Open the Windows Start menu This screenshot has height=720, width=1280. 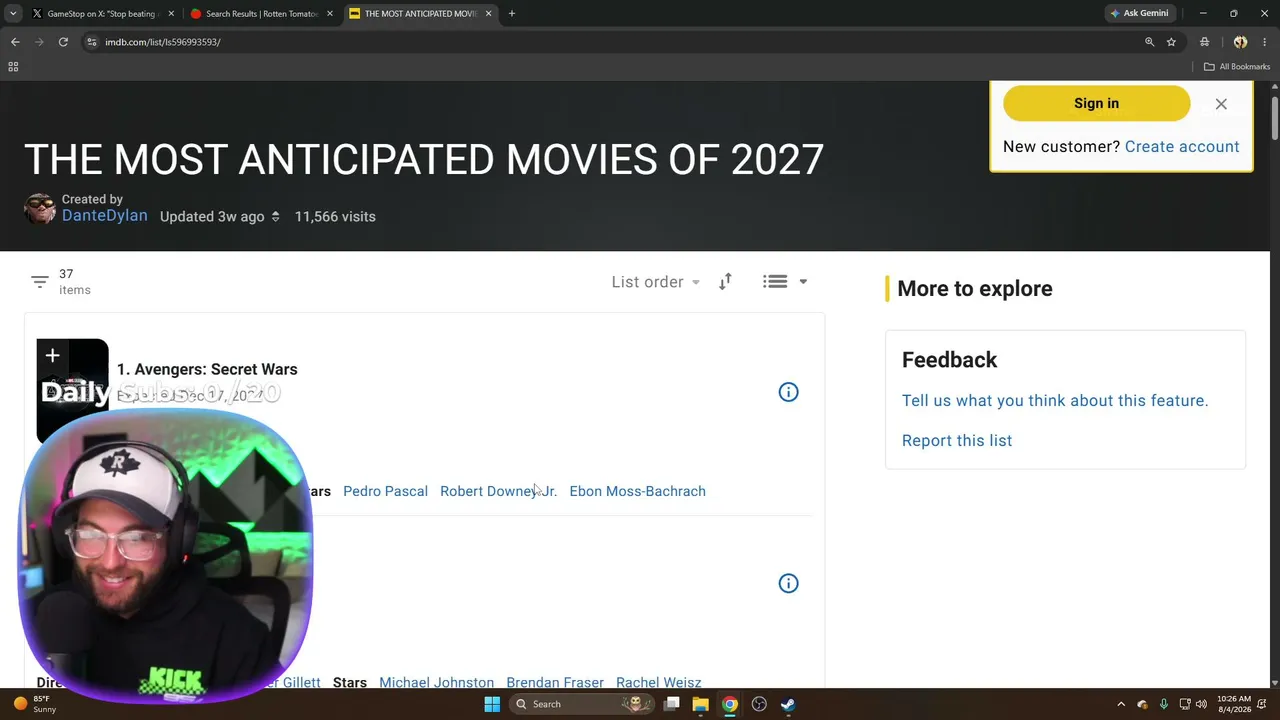pyautogui.click(x=492, y=704)
